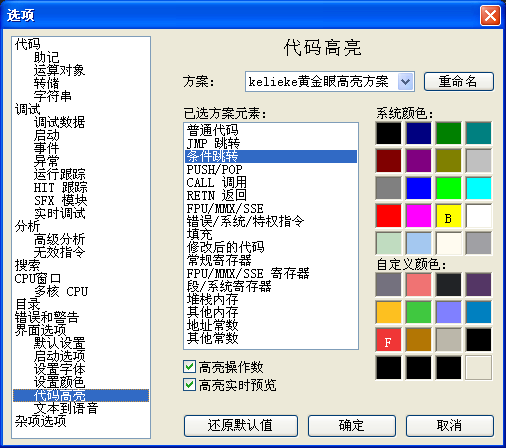Open 设置字体 in the options tree

59,369
